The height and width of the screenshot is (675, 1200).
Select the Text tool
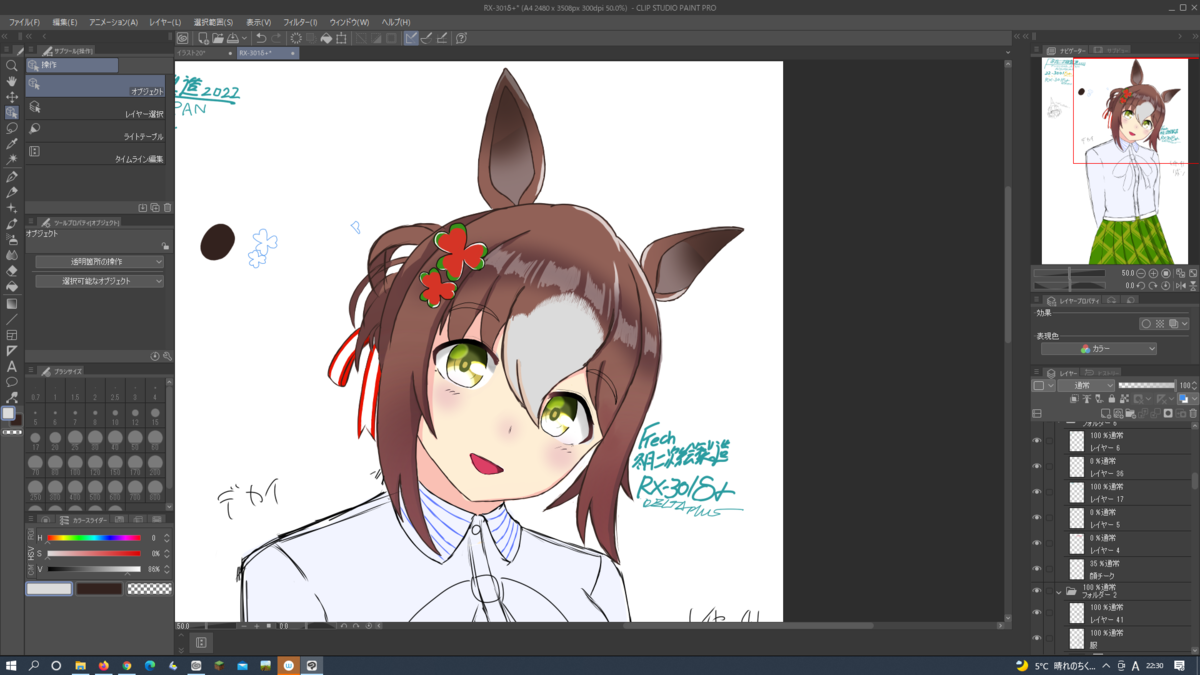tap(12, 366)
